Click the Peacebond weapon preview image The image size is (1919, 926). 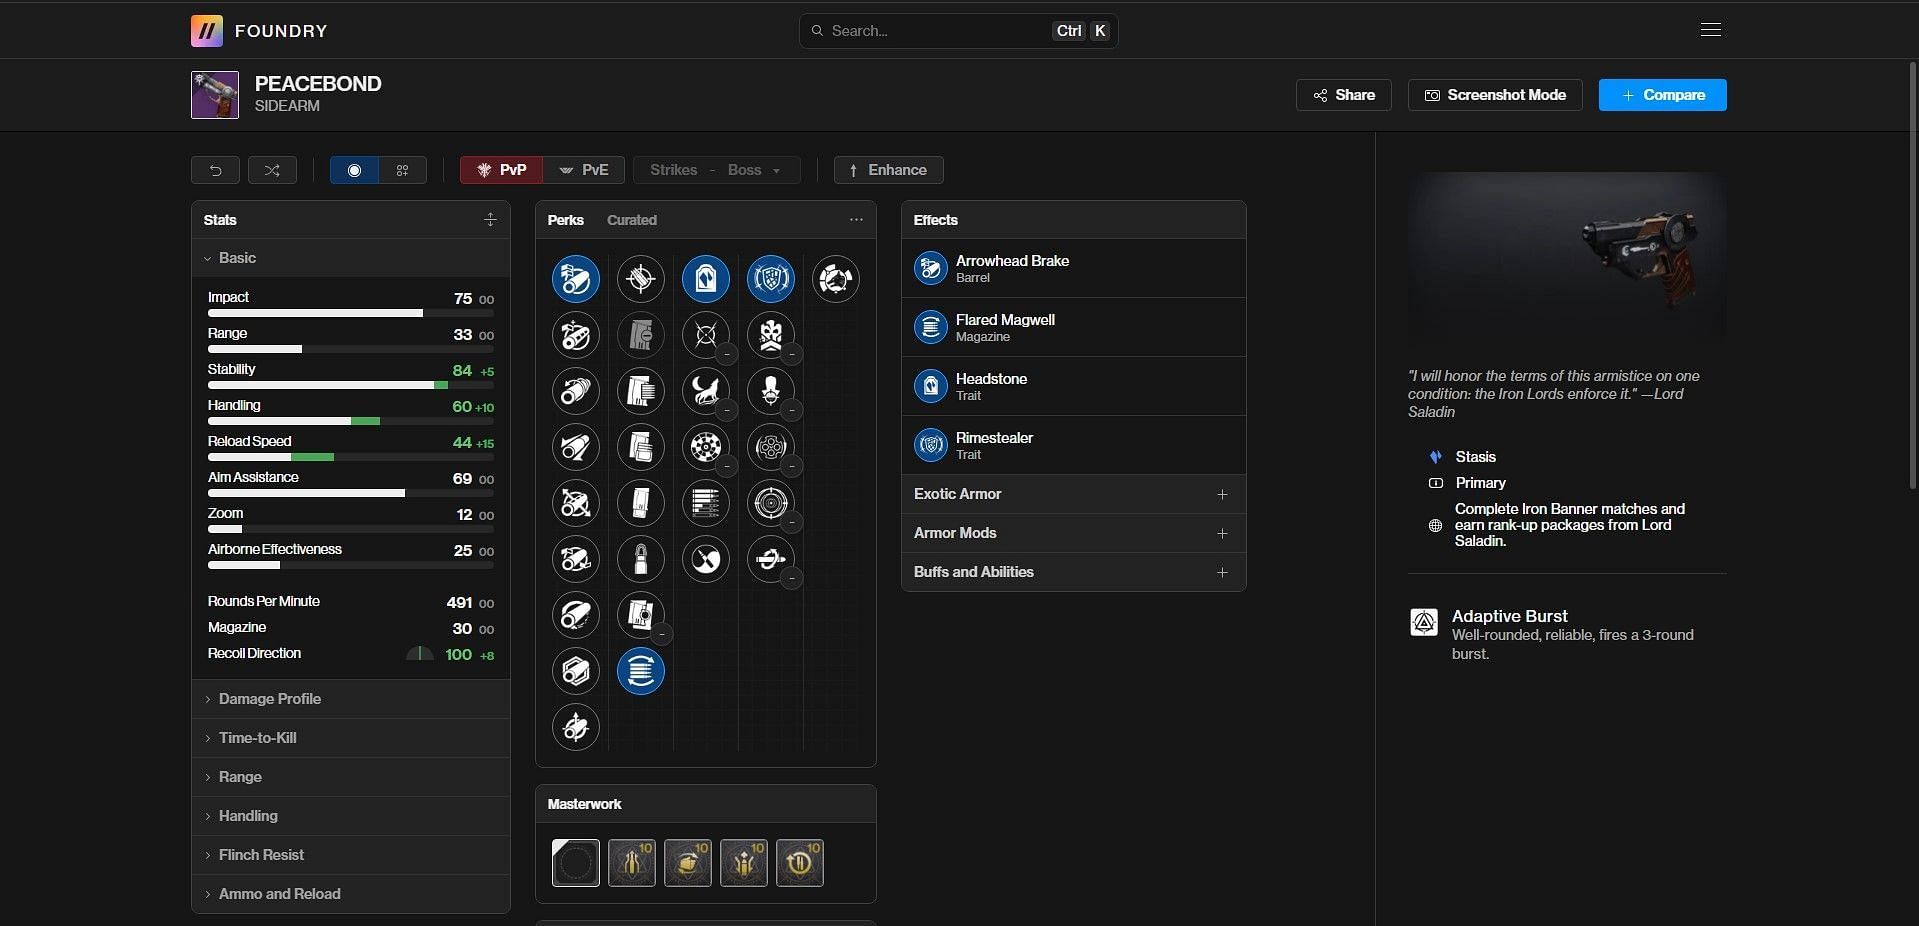coord(1567,258)
